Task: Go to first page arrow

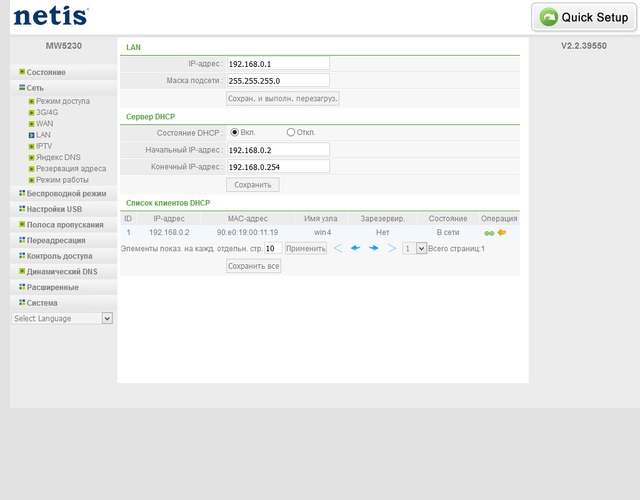Action: tap(338, 248)
